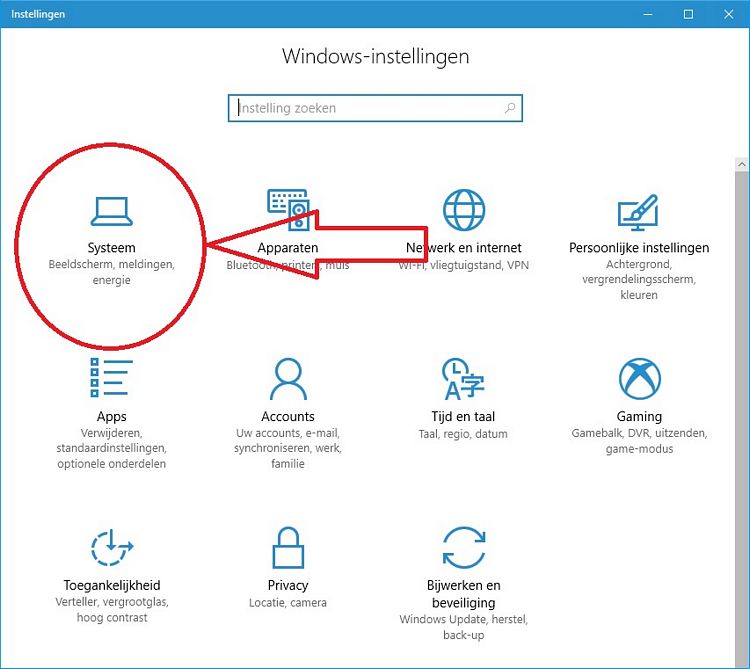Open Bijwerken en beveiliging sync icon
Viewport: 750px width, 669px height.
point(463,548)
